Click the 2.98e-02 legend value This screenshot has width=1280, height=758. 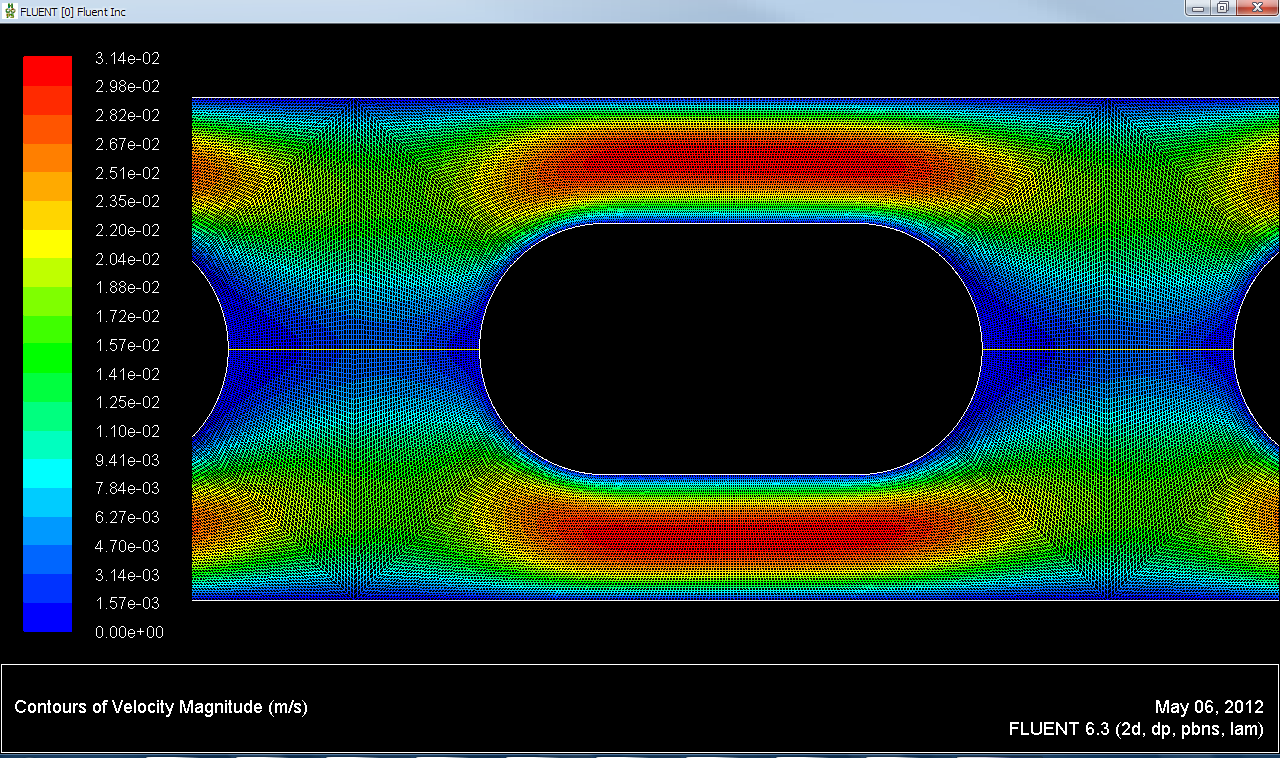pos(128,87)
